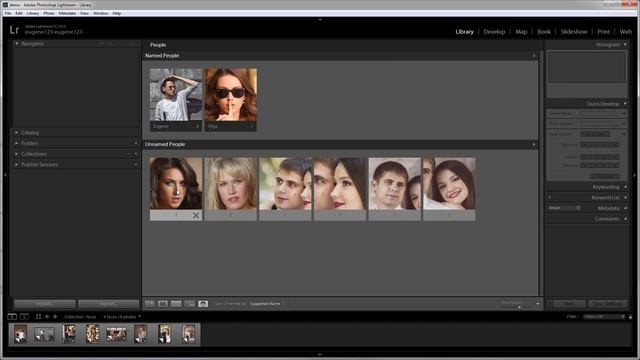Screen dimensions: 640x360
Task: Collapse the Histogram panel
Action: [625, 44]
